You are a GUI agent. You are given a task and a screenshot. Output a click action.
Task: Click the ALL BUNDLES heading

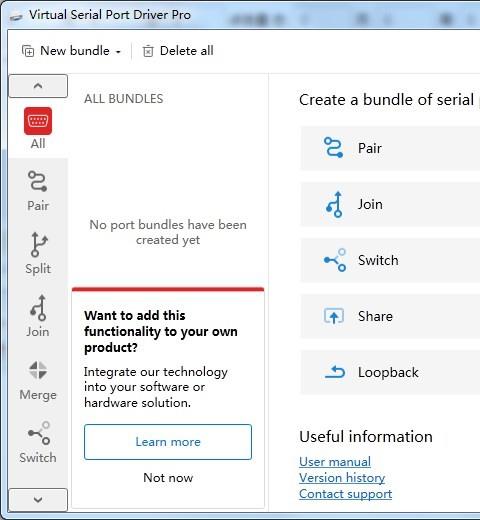[x=124, y=99]
